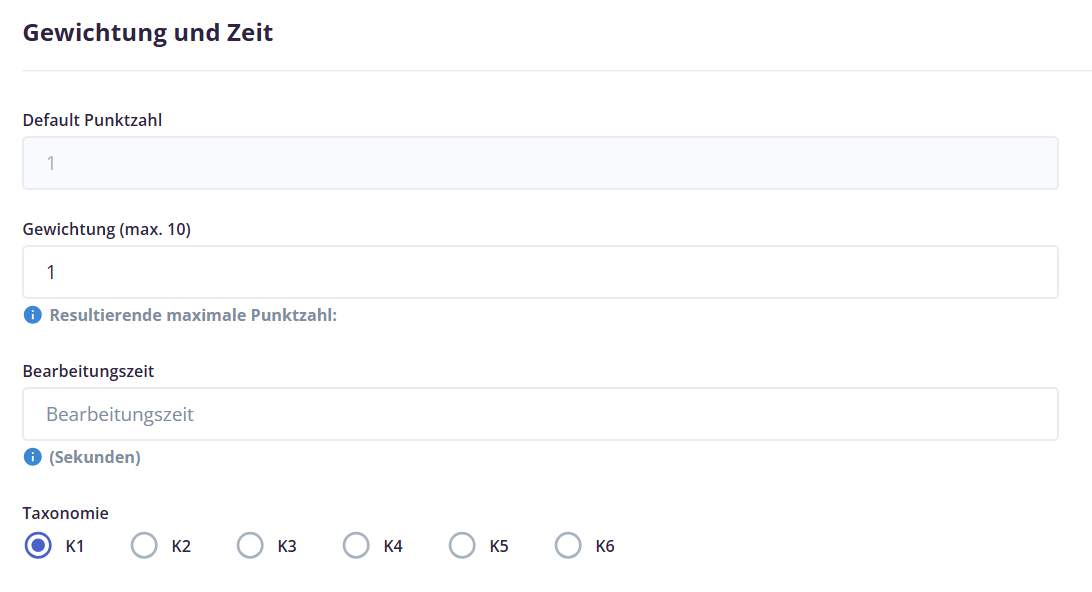The width and height of the screenshot is (1092, 592).
Task: Choose K6 under Taxonomie
Action: (568, 545)
